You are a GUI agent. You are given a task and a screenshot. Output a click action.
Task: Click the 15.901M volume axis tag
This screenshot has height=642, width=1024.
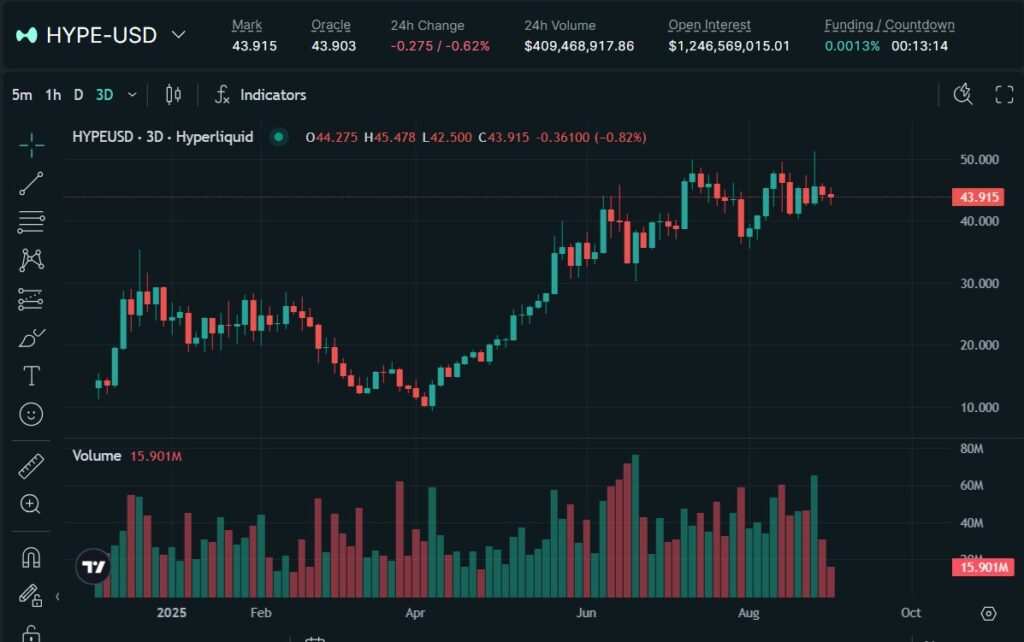[982, 567]
